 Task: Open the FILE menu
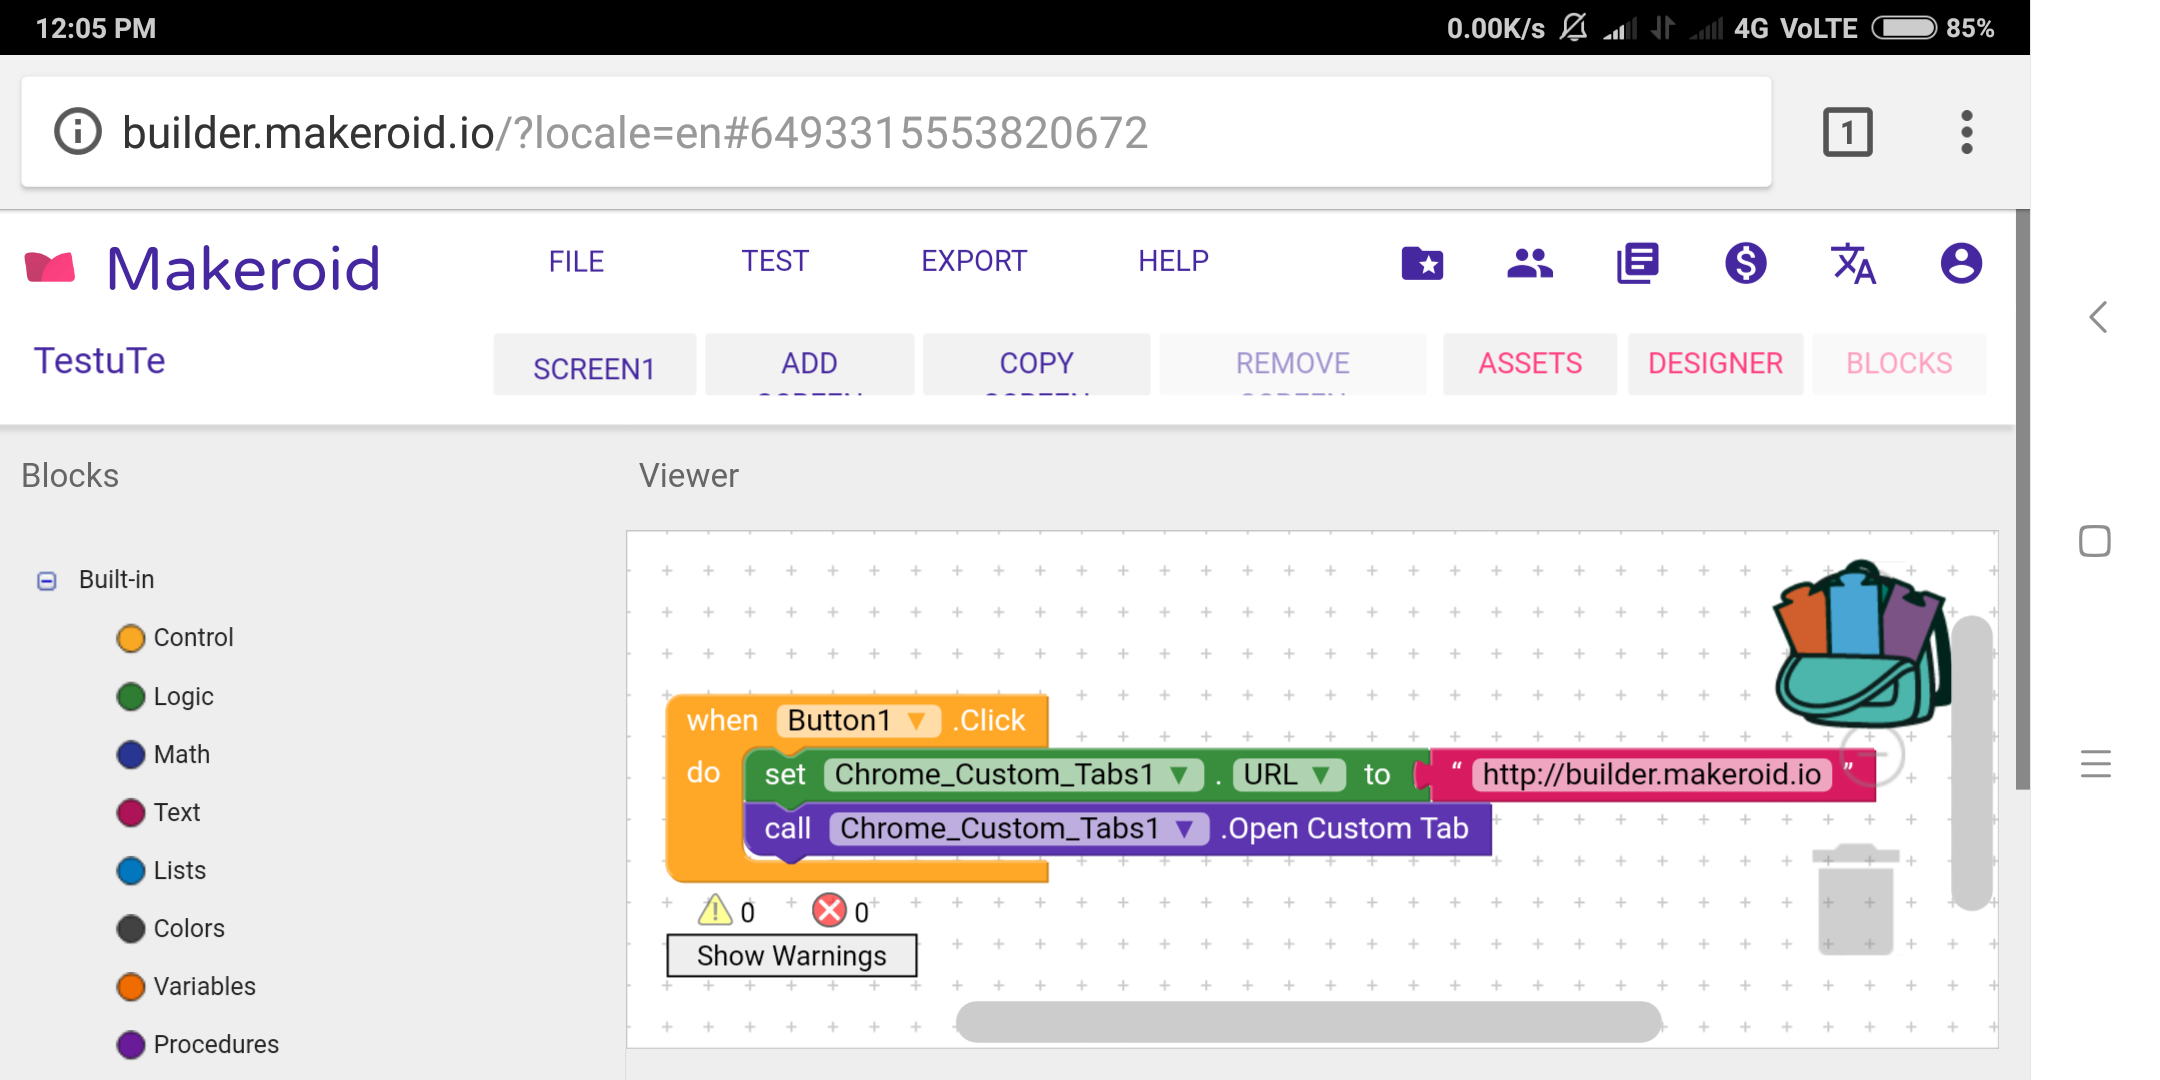[x=576, y=261]
